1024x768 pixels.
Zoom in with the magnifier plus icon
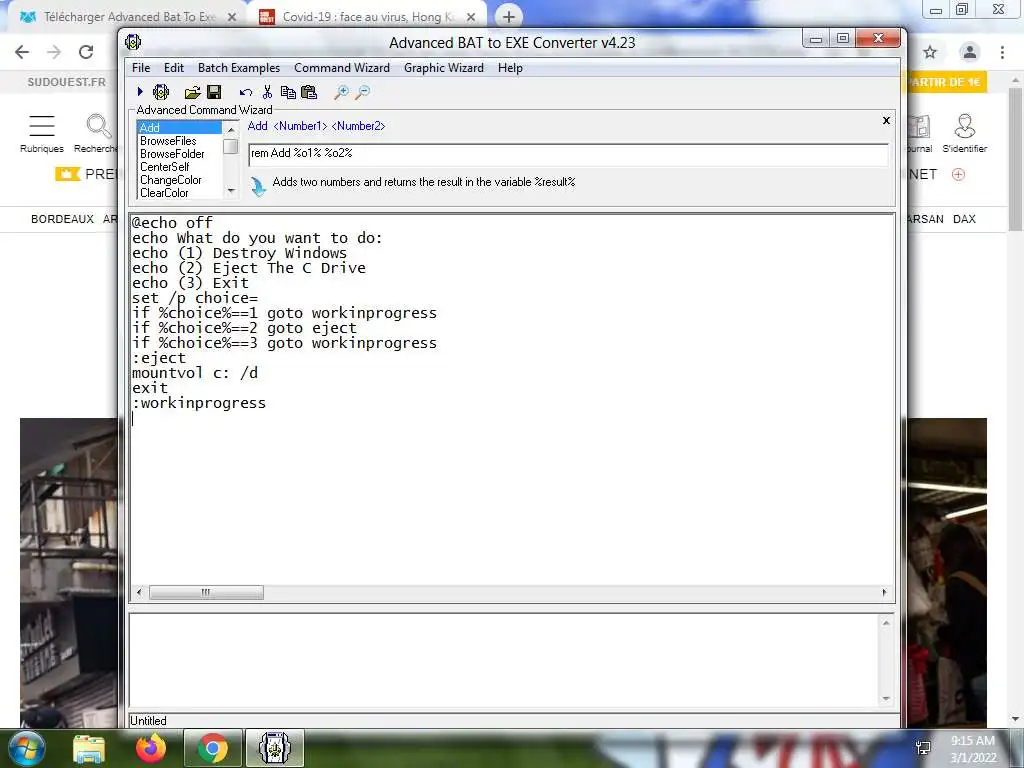pos(341,92)
